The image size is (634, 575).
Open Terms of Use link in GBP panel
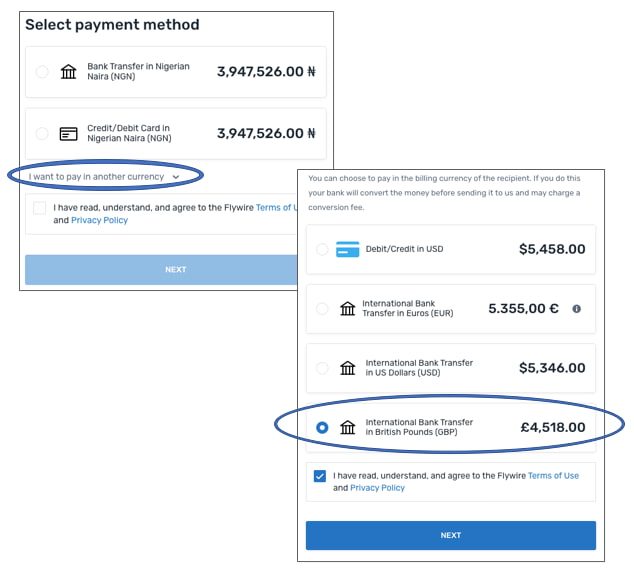(x=553, y=476)
